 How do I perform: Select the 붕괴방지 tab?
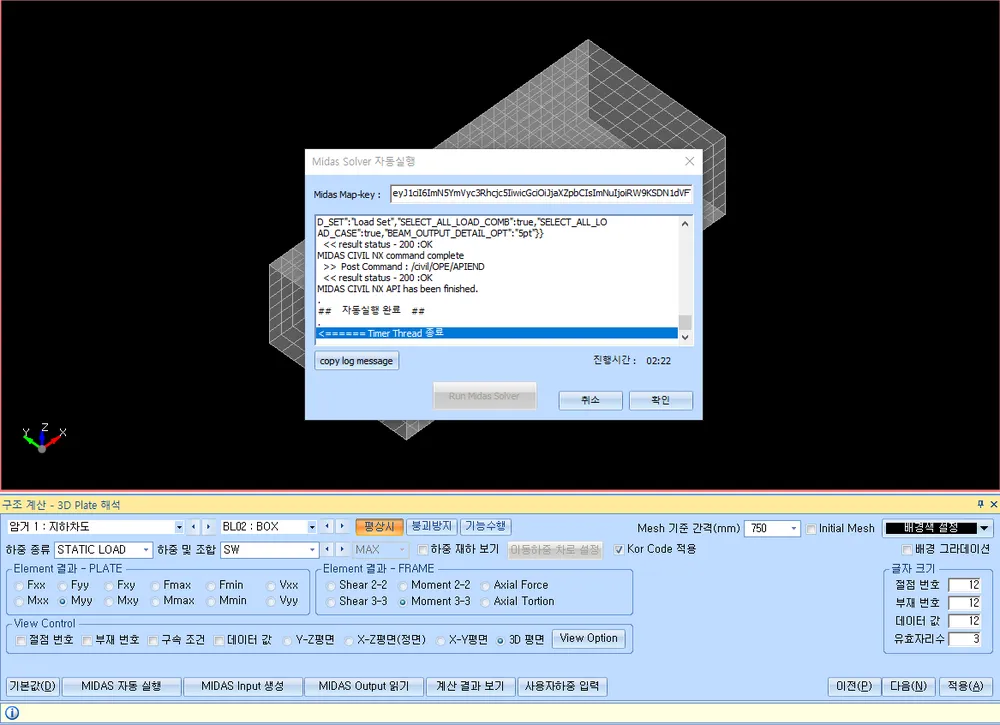pyautogui.click(x=431, y=527)
